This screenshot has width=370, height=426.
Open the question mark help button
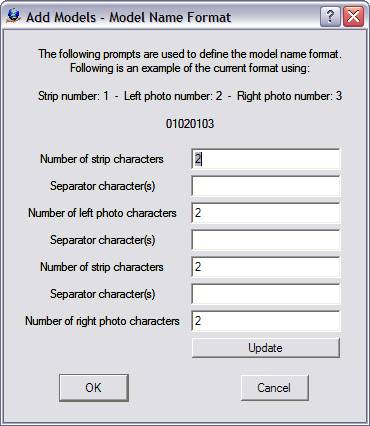330,17
